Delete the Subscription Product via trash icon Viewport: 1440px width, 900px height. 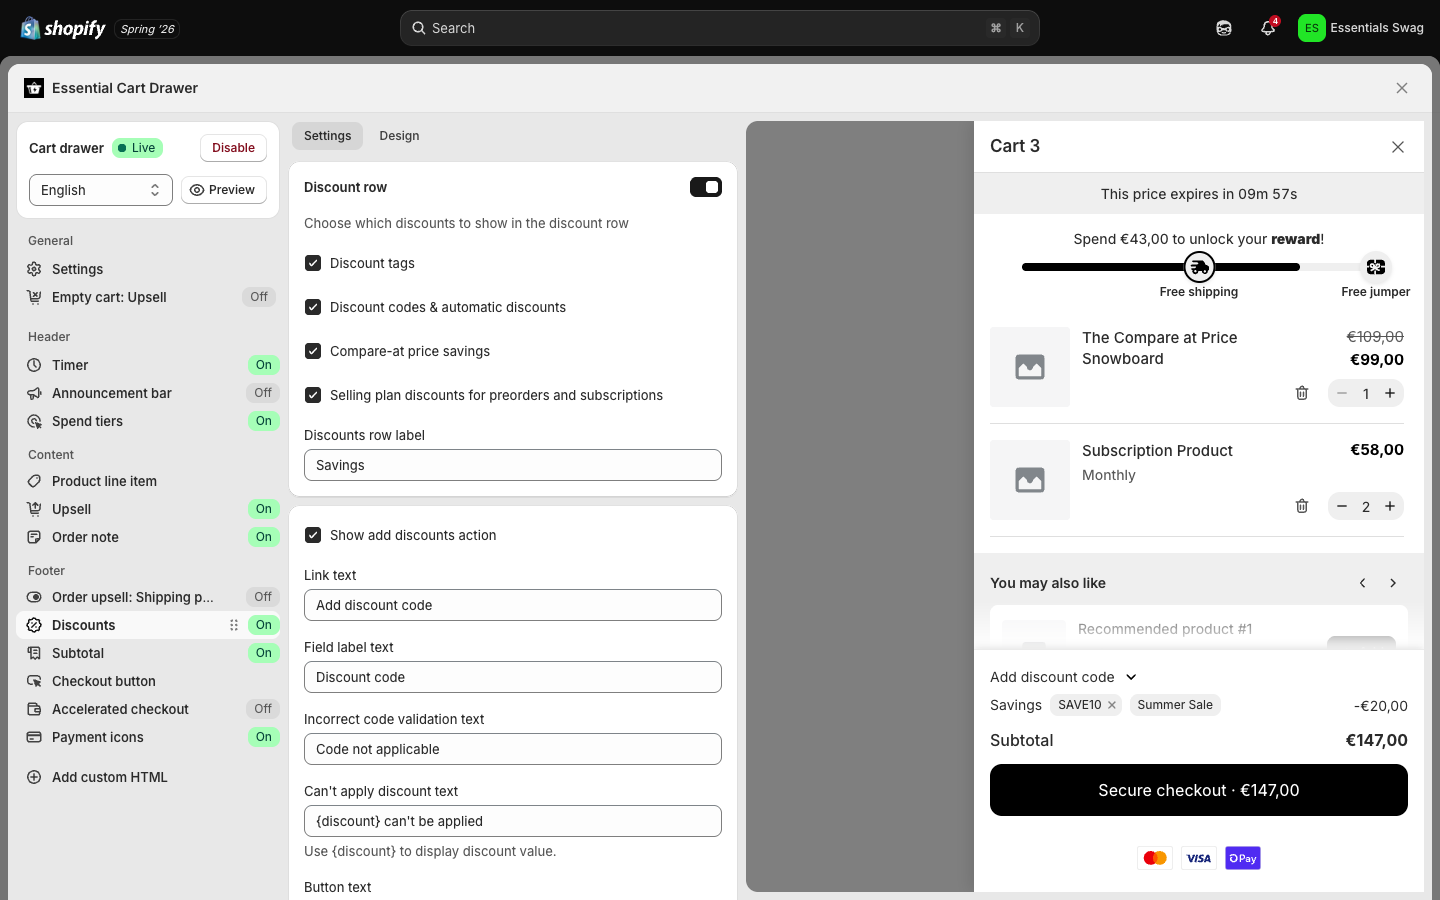click(x=1302, y=506)
